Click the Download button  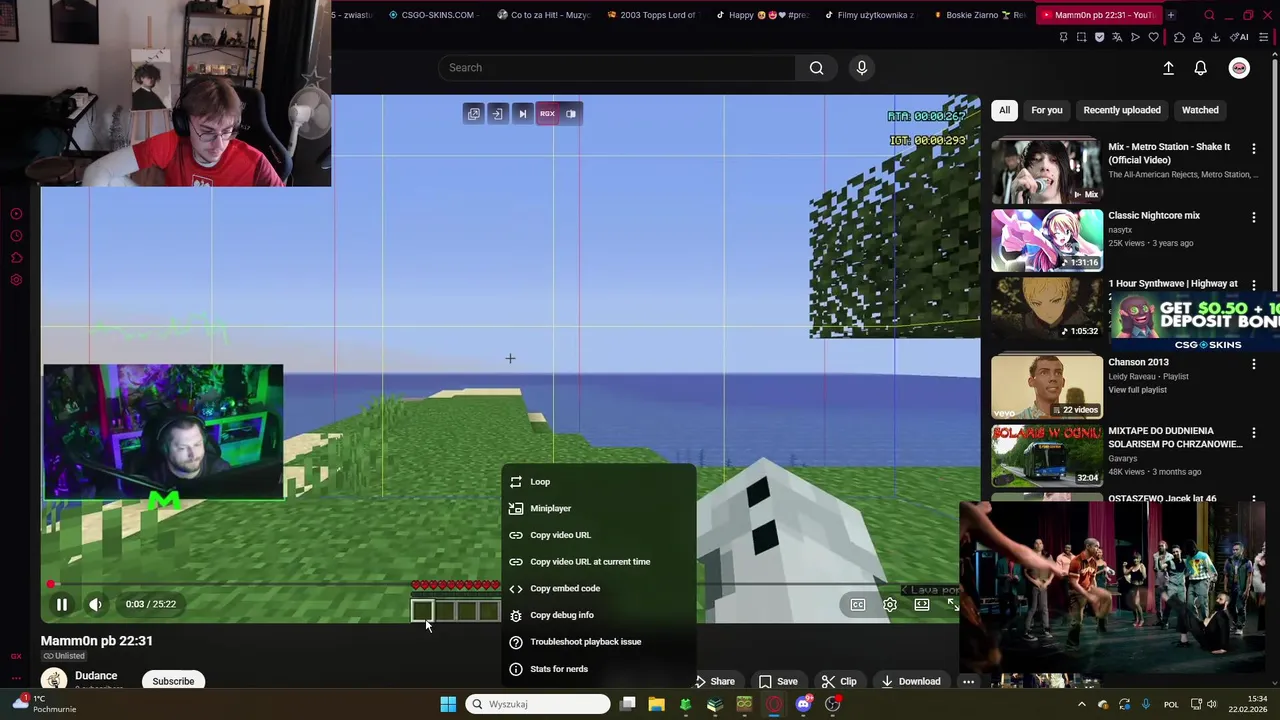click(910, 681)
